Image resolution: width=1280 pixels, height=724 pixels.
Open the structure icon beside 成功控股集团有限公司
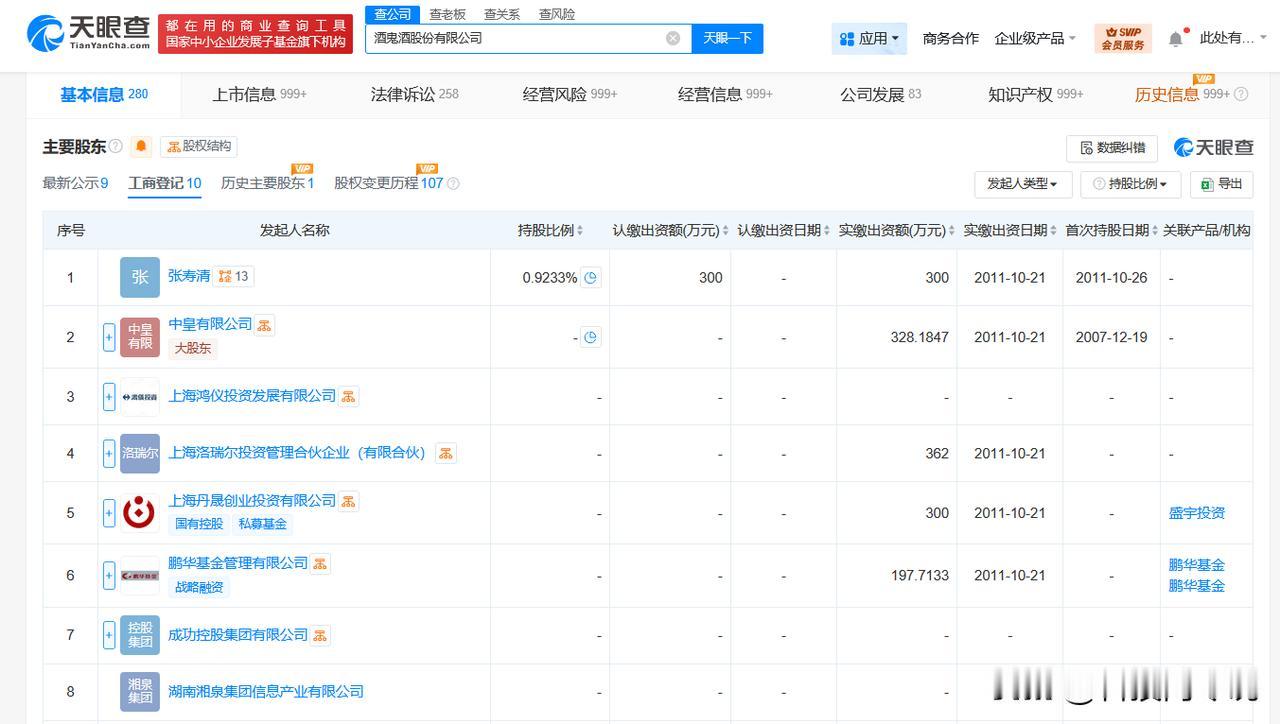[x=320, y=635]
